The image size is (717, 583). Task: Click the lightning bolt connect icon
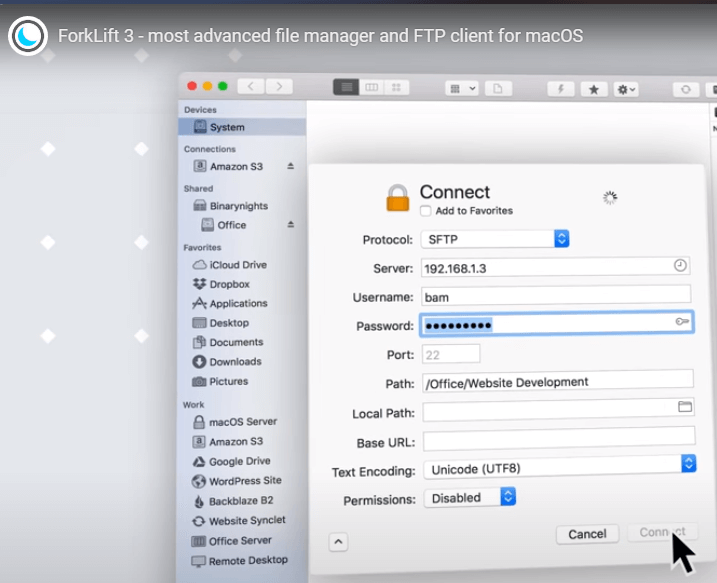pyautogui.click(x=561, y=89)
